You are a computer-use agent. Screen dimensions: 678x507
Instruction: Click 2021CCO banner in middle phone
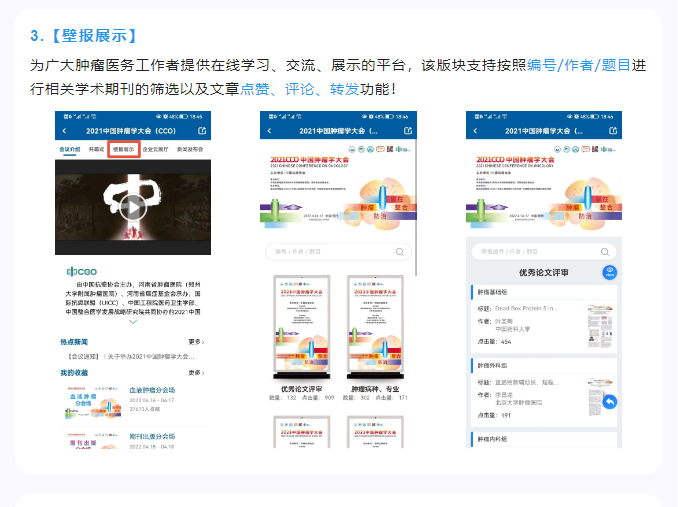point(338,190)
